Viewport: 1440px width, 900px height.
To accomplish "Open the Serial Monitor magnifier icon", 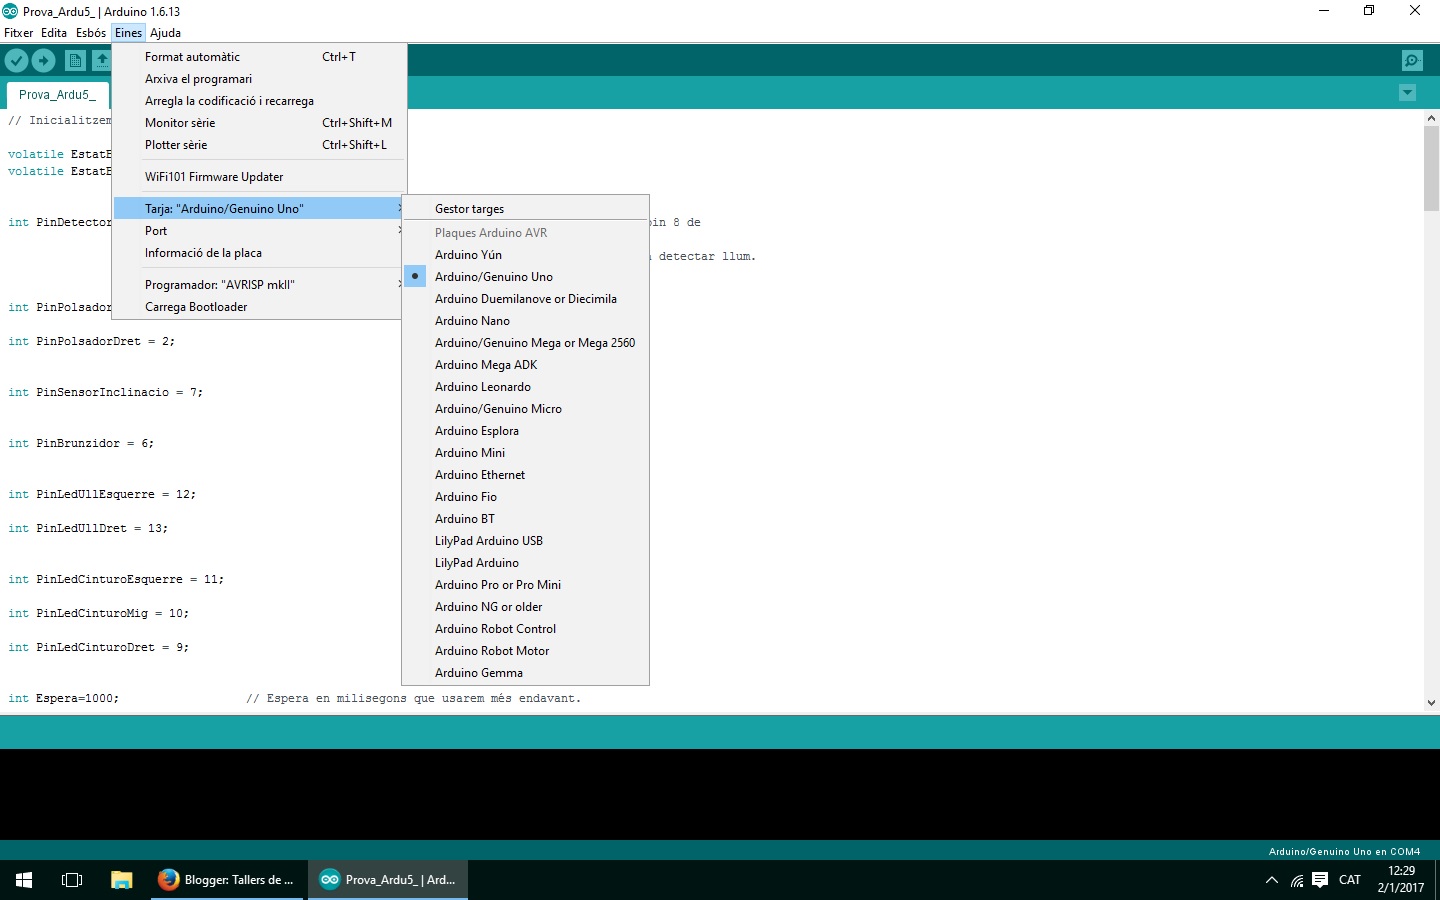I will point(1412,61).
